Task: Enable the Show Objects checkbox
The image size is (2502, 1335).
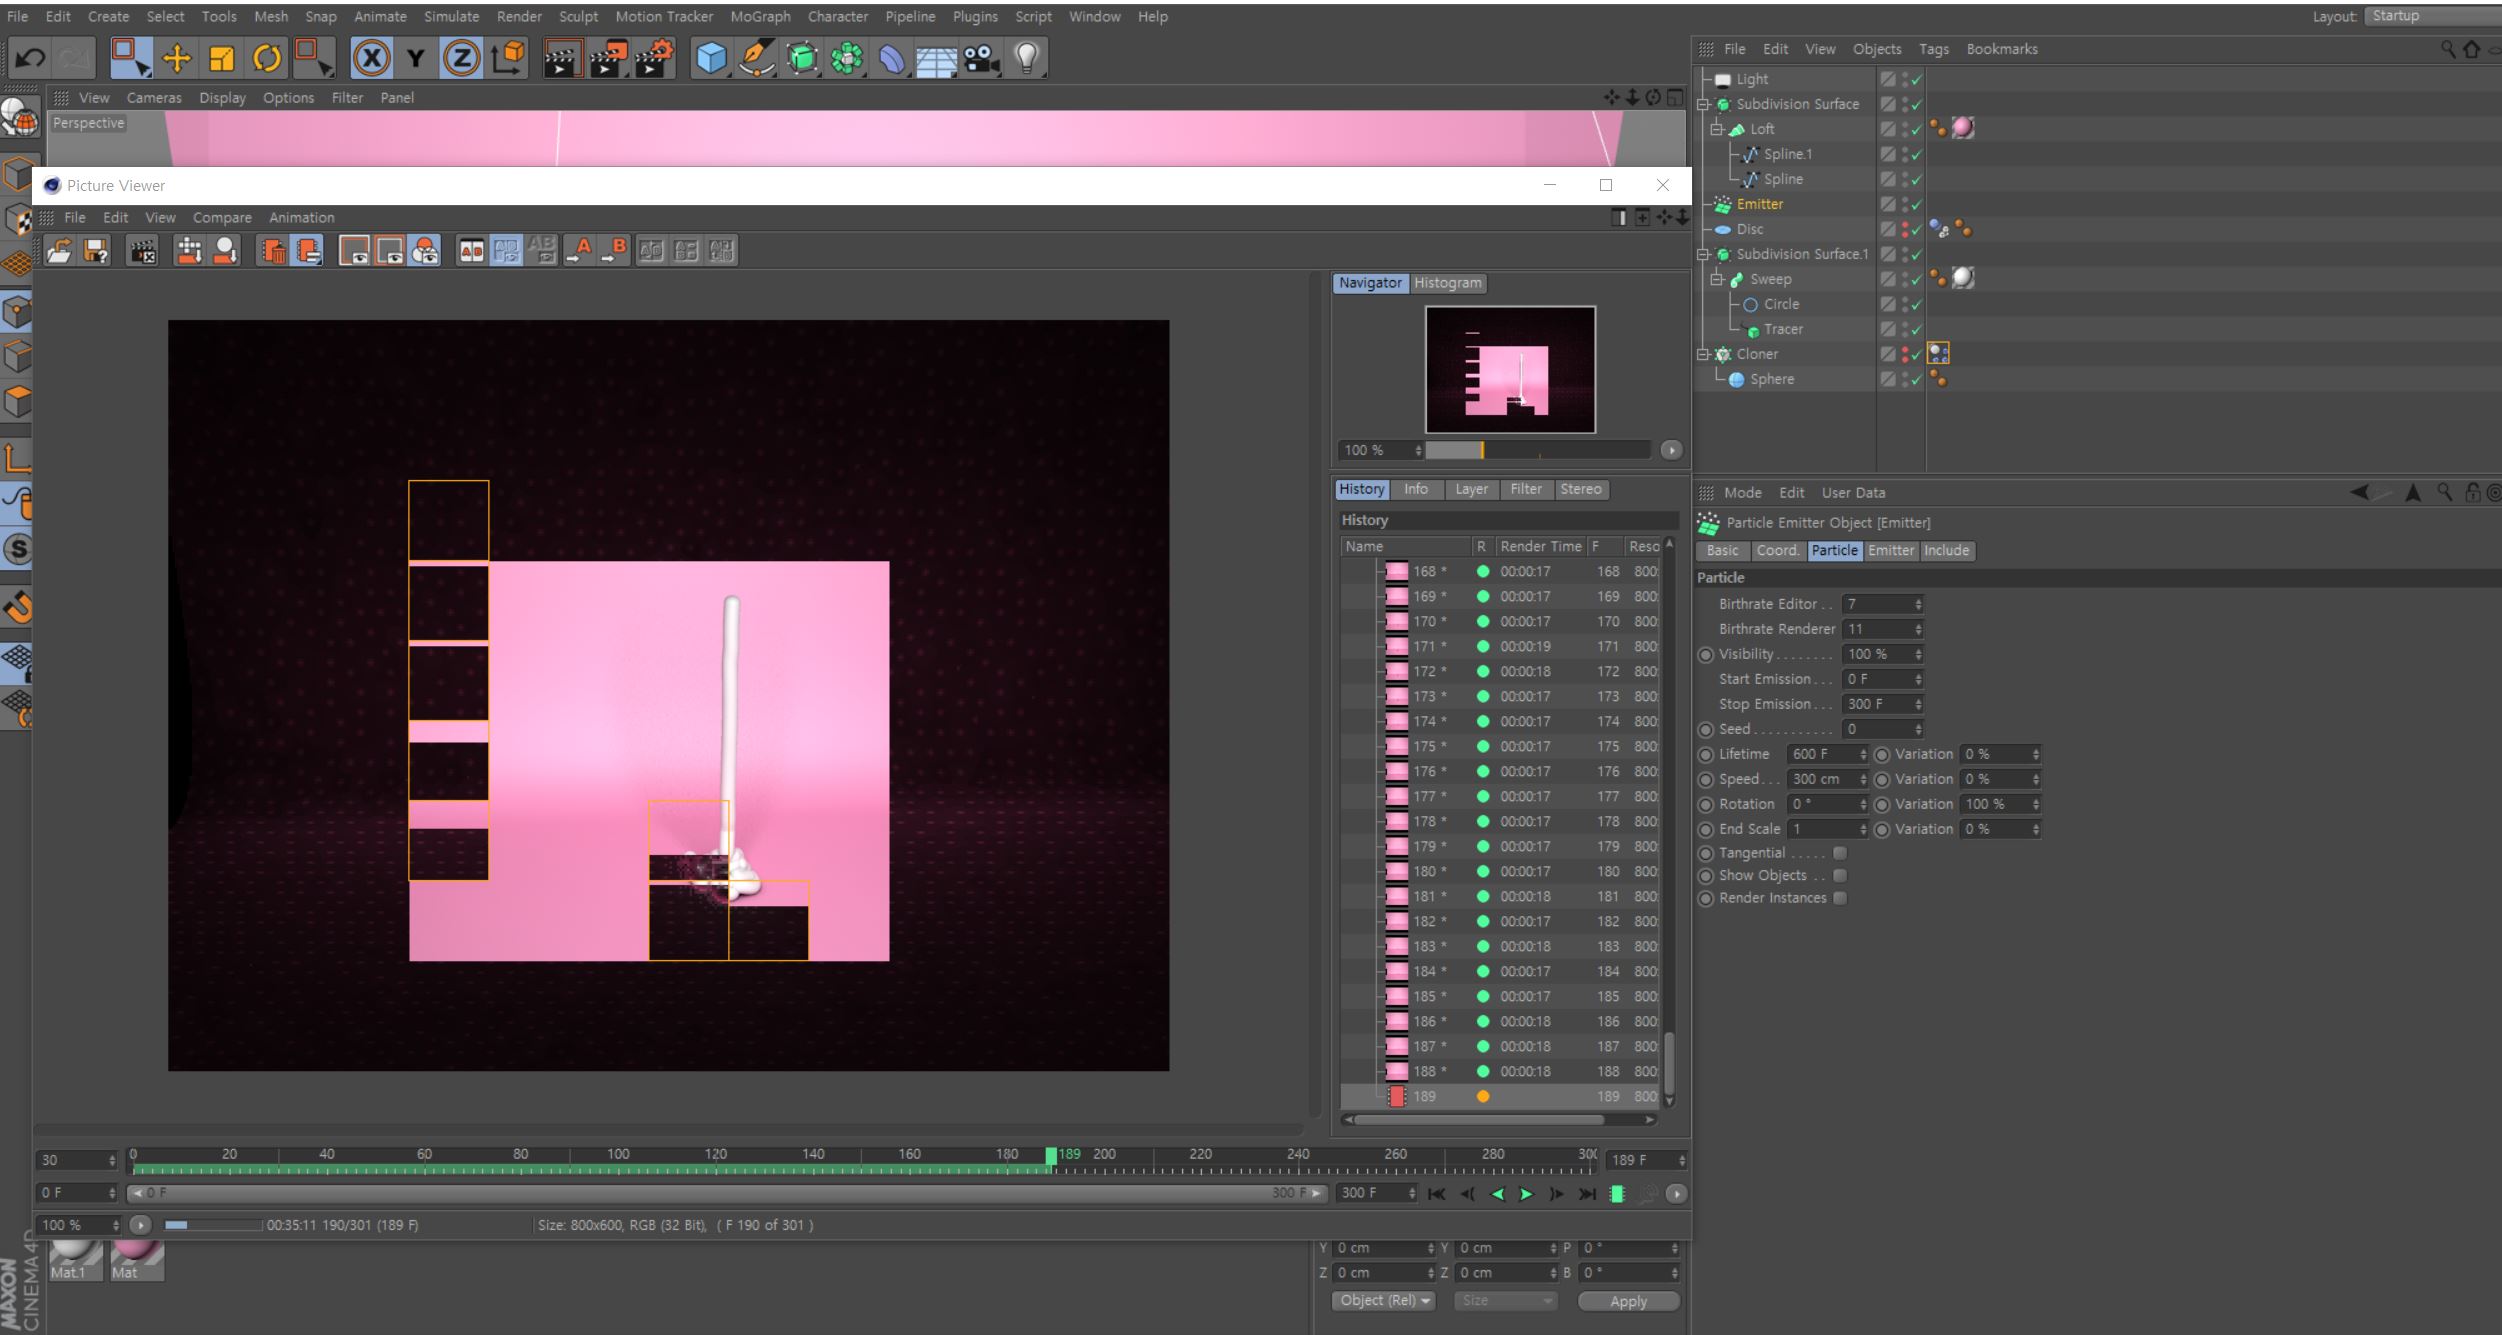Action: tap(1840, 875)
